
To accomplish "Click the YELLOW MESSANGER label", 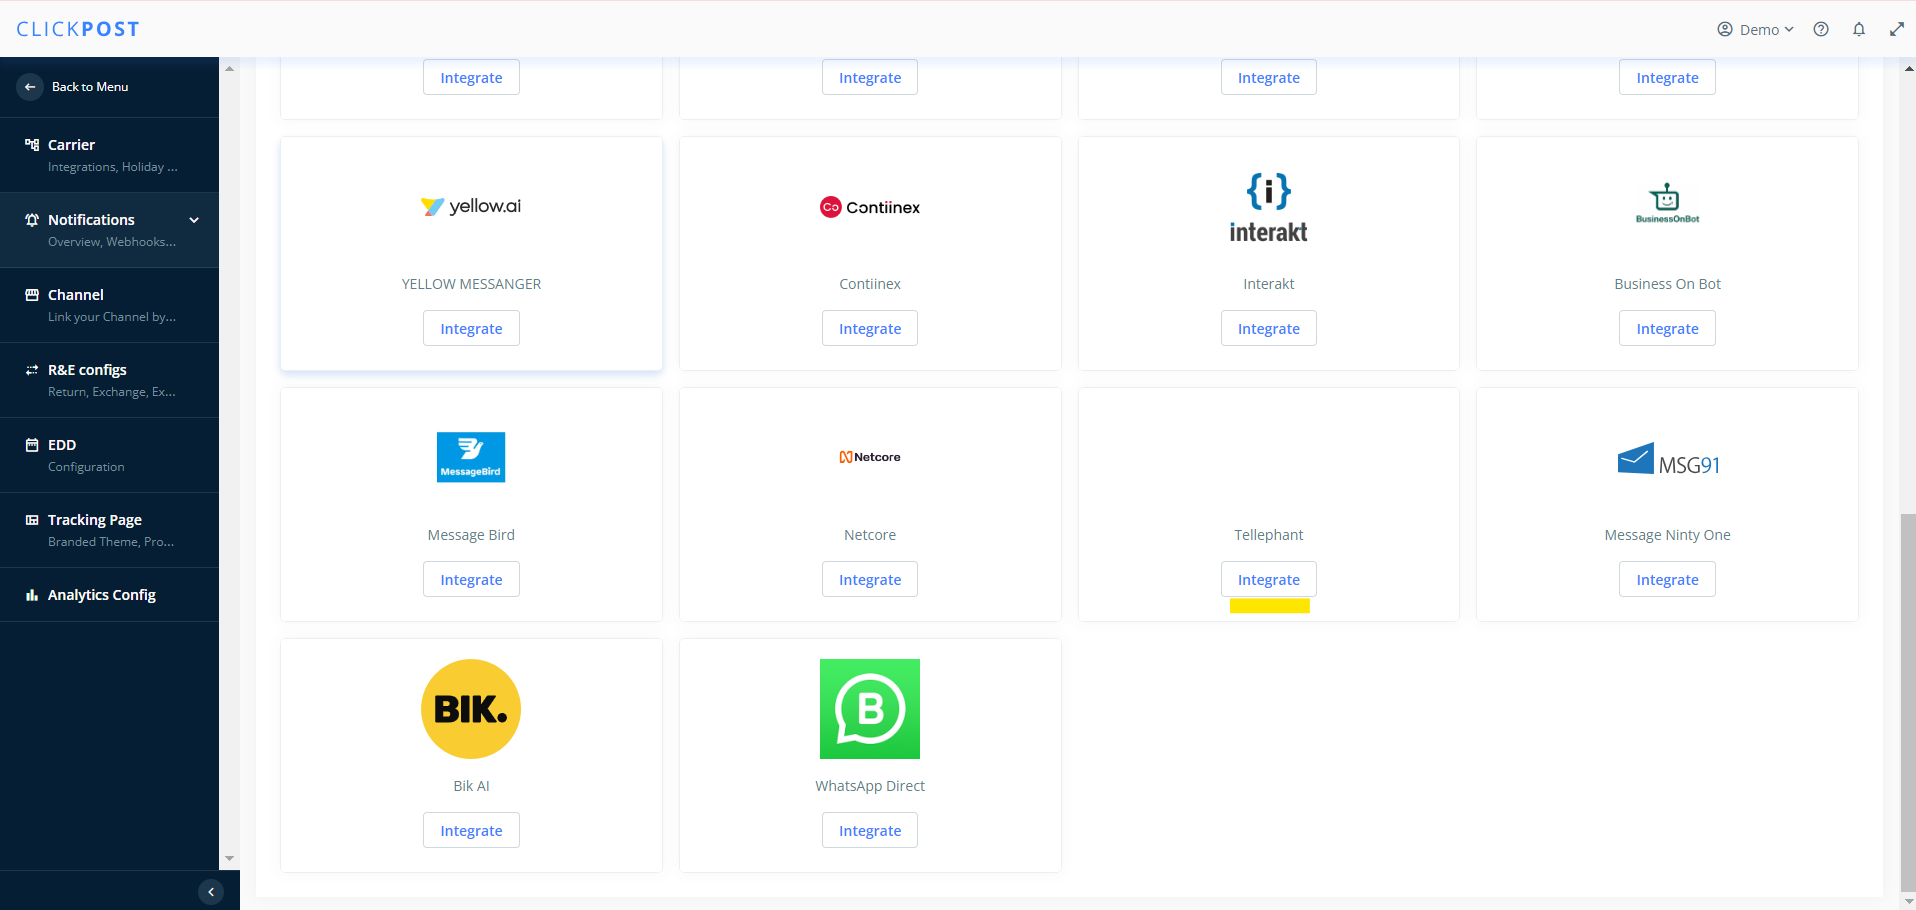I will point(471,284).
